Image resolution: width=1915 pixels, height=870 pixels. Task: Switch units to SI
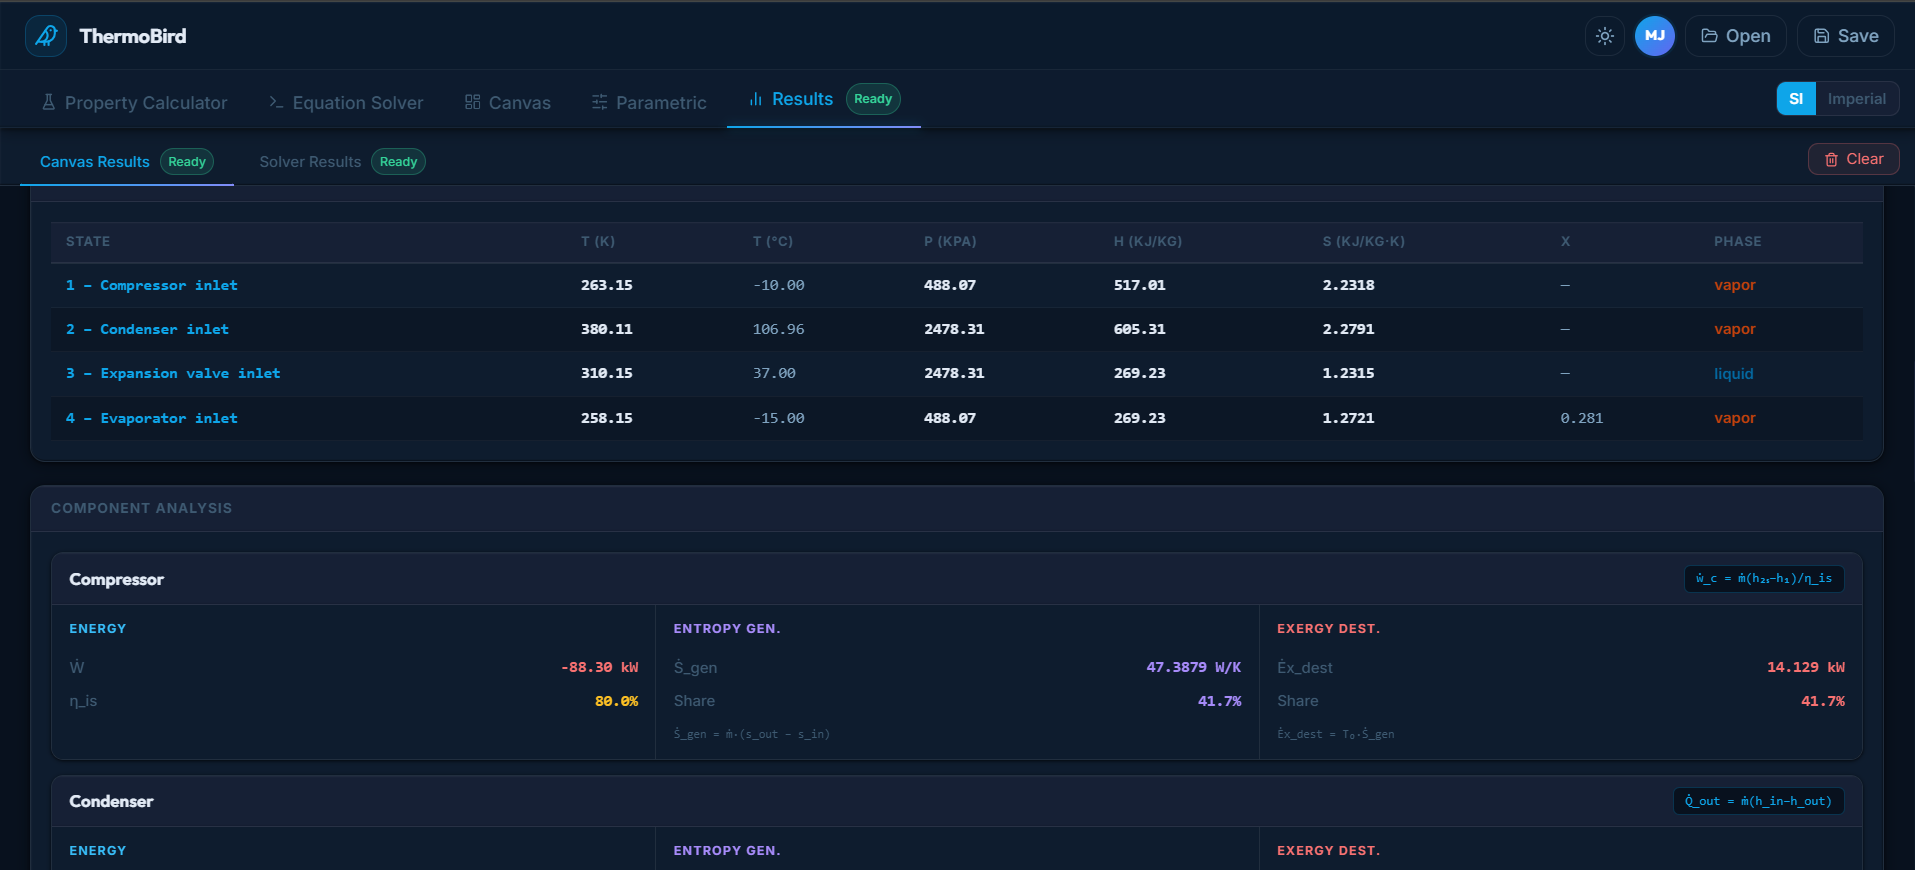[x=1796, y=99]
